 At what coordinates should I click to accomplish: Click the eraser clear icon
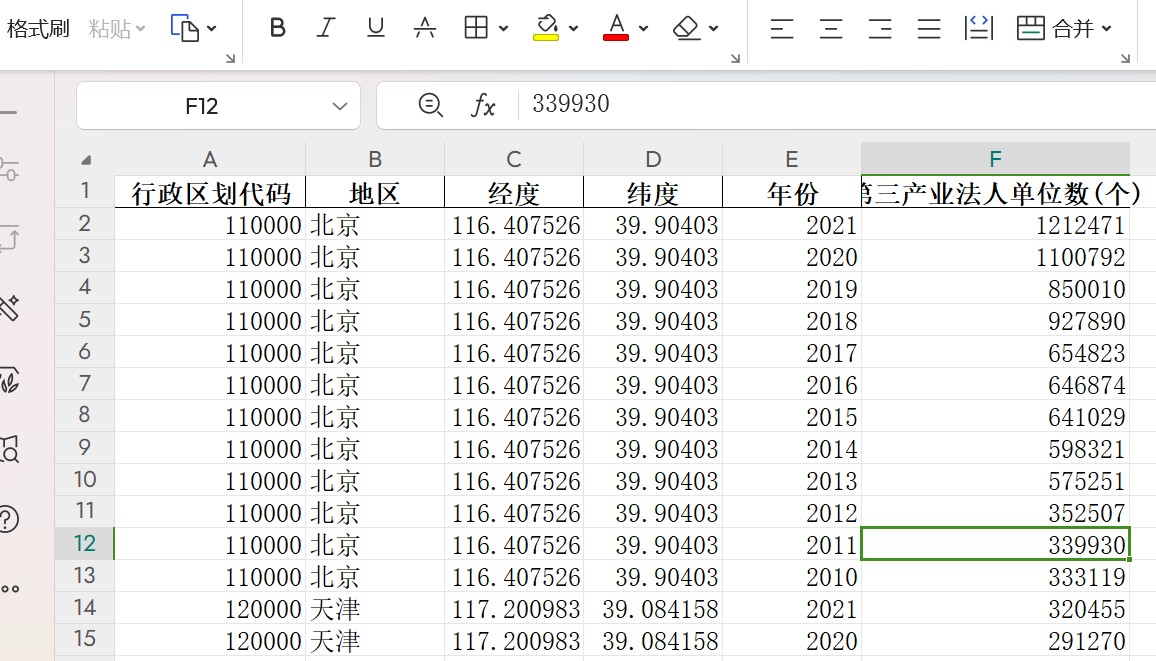coord(687,28)
